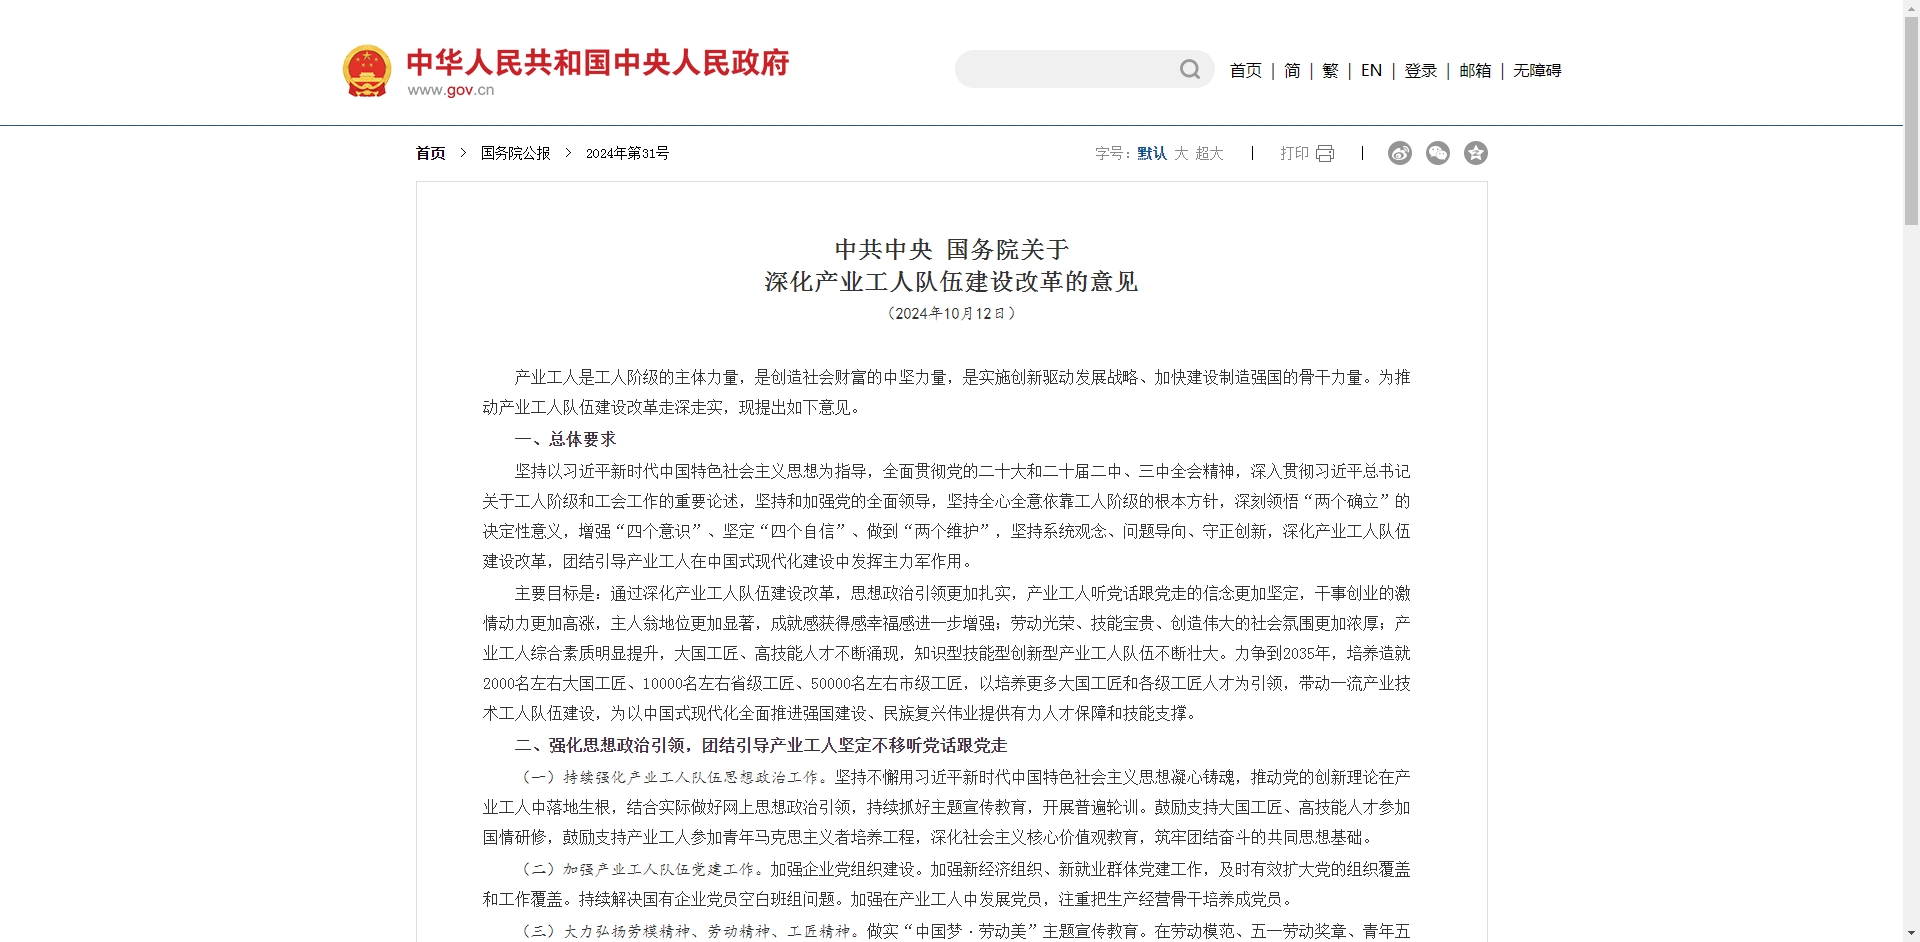Click the date （2024年10月12日）
The width and height of the screenshot is (1920, 942).
[952, 313]
